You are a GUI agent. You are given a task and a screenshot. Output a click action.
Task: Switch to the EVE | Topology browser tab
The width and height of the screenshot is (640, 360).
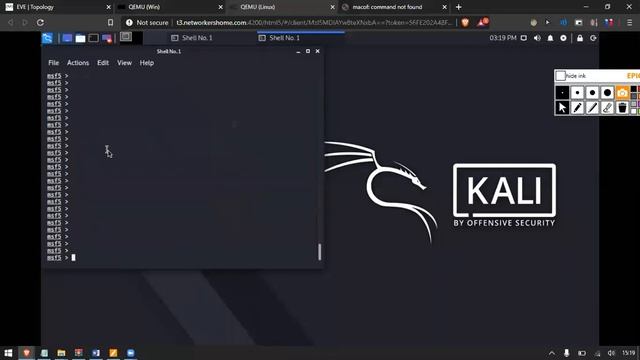[56, 7]
